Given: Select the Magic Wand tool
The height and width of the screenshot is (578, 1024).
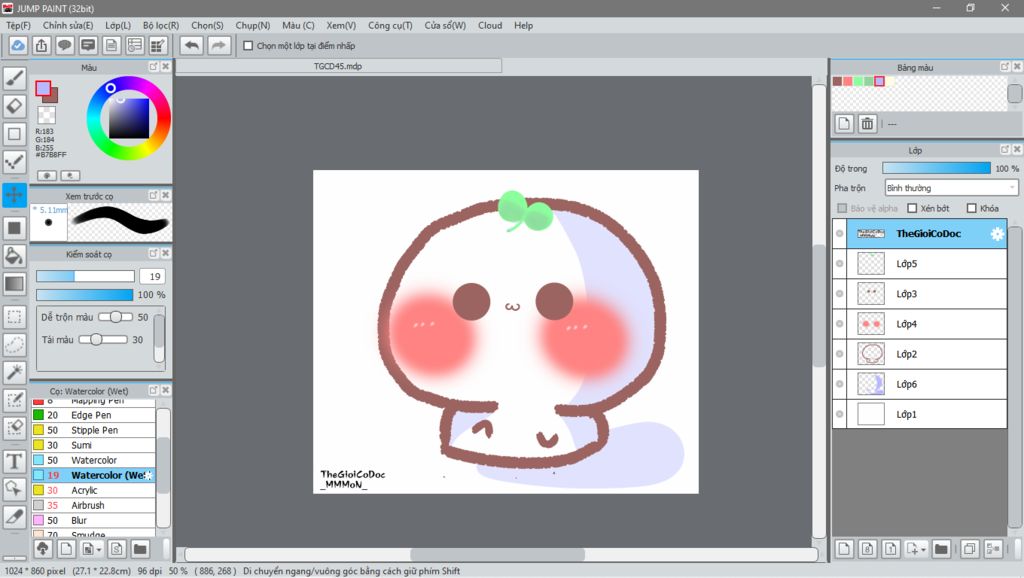Looking at the screenshot, I should (14, 372).
